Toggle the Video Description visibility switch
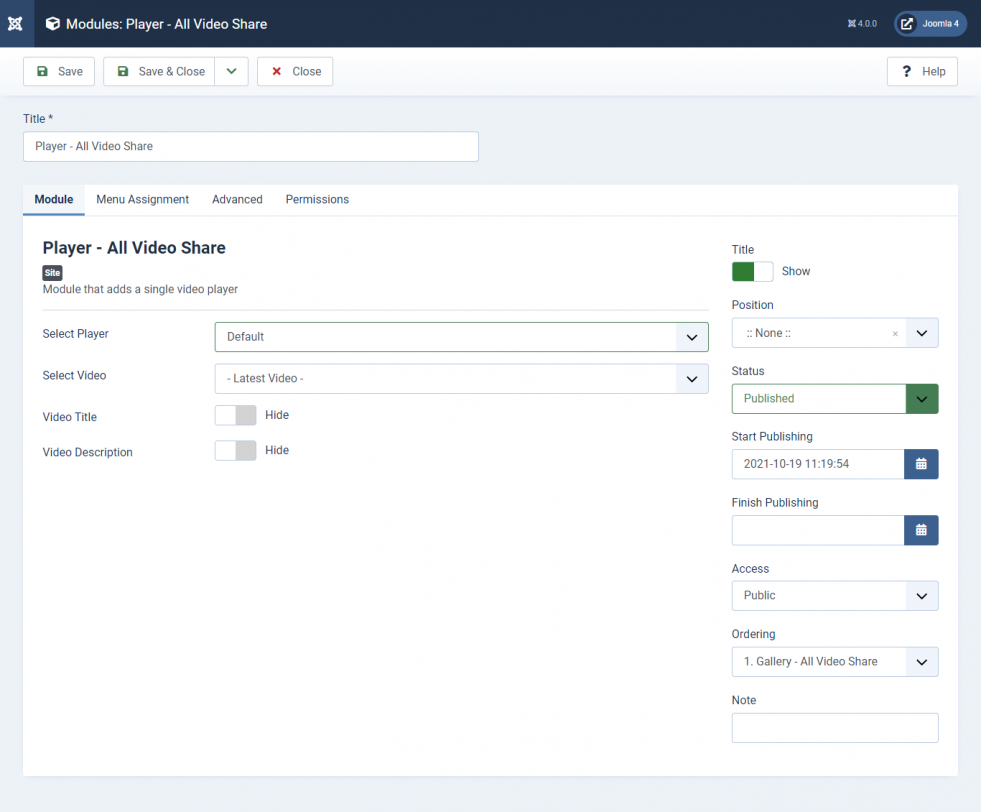Viewport: 981px width, 812px height. click(235, 450)
